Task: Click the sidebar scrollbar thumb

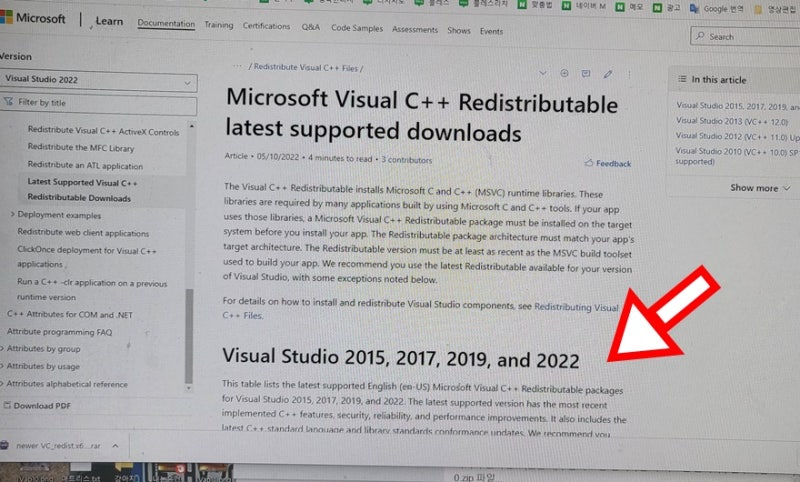Action: coord(189,336)
